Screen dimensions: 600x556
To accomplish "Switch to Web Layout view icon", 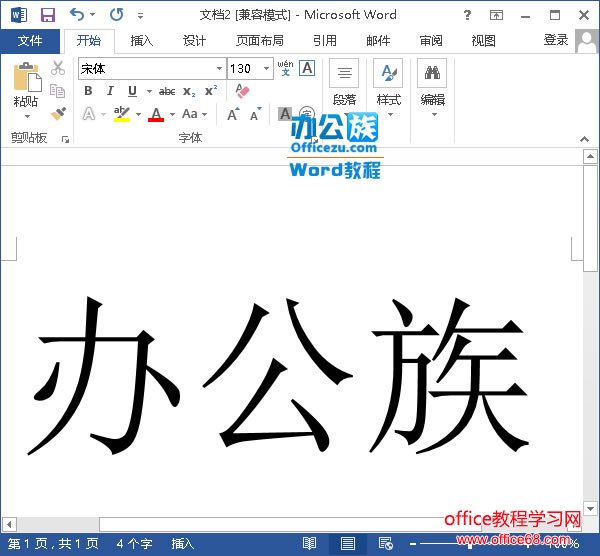I will tap(385, 543).
